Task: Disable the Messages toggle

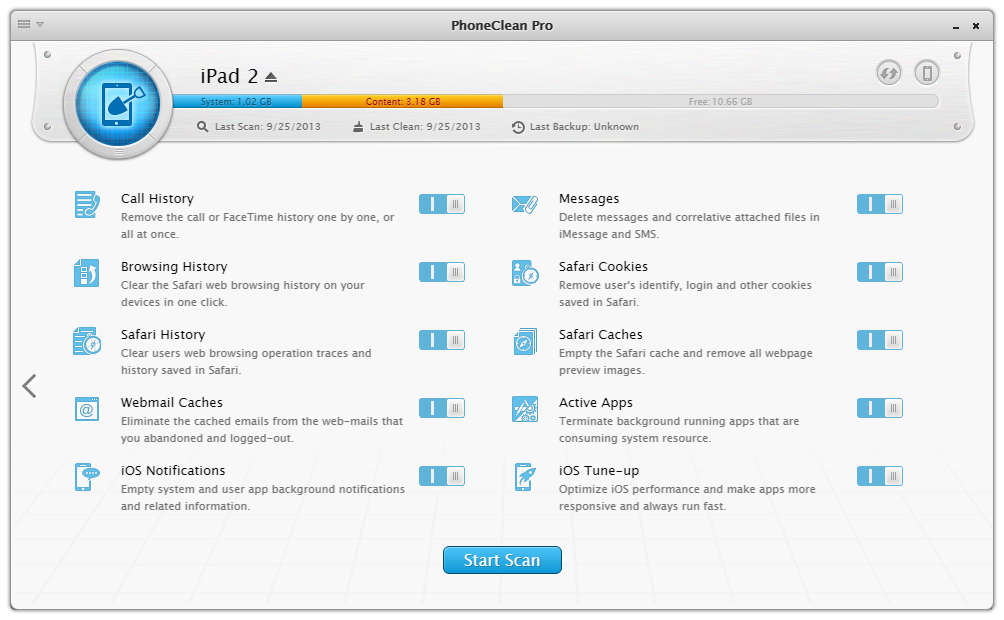Action: [x=879, y=204]
